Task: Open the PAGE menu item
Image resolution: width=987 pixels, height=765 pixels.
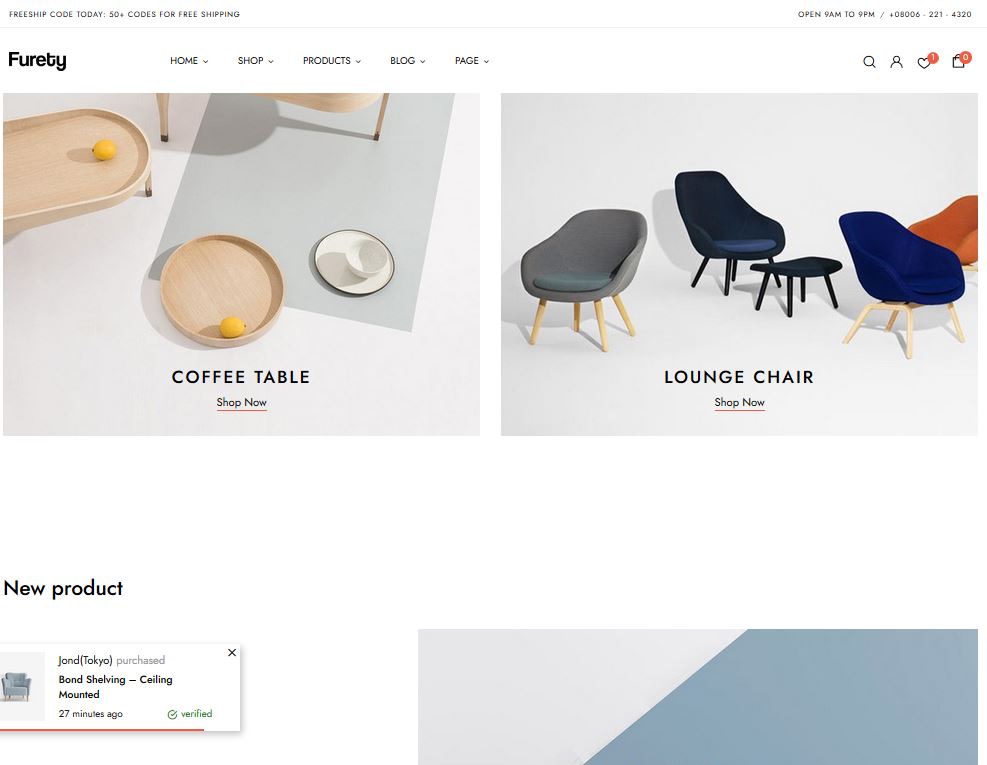Action: tap(471, 61)
